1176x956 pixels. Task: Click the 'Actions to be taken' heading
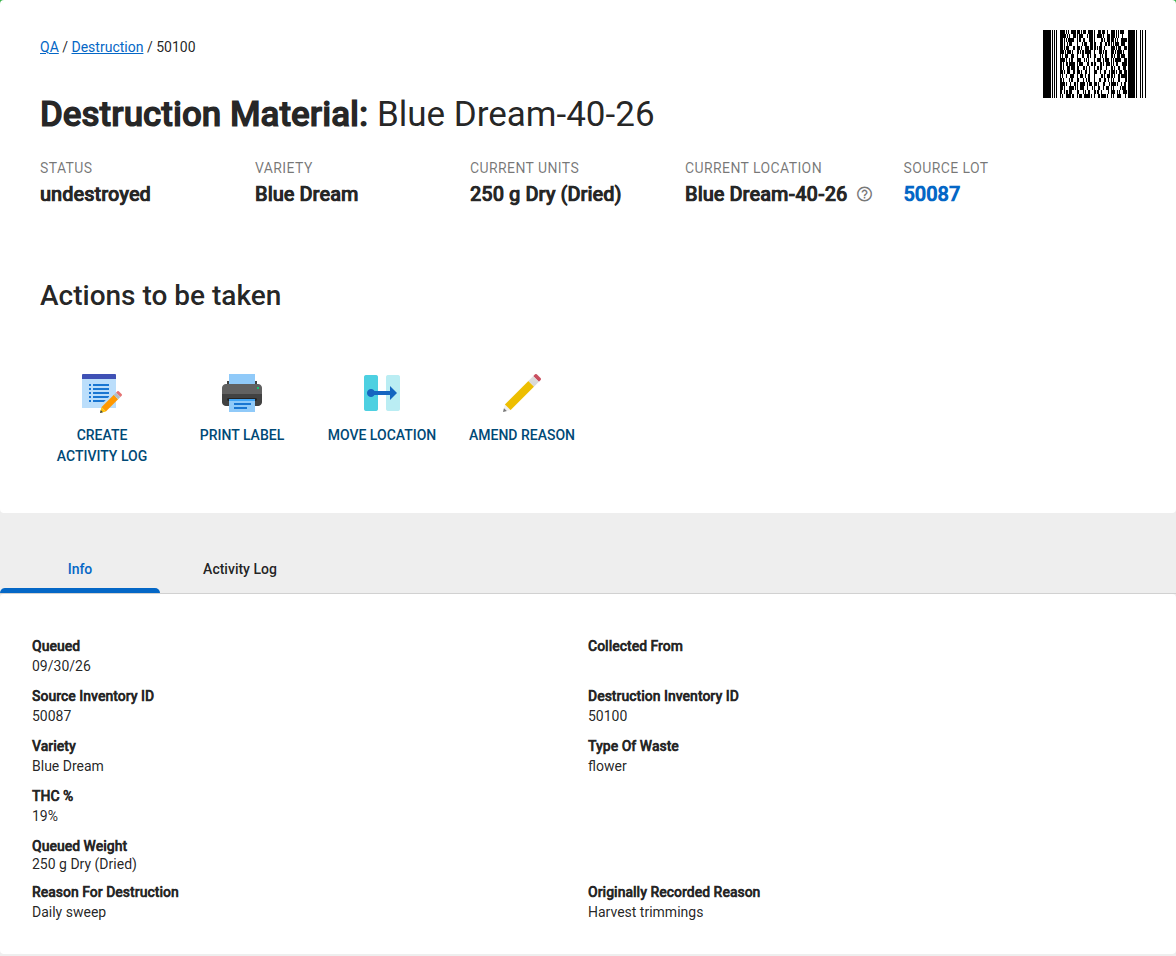point(160,295)
